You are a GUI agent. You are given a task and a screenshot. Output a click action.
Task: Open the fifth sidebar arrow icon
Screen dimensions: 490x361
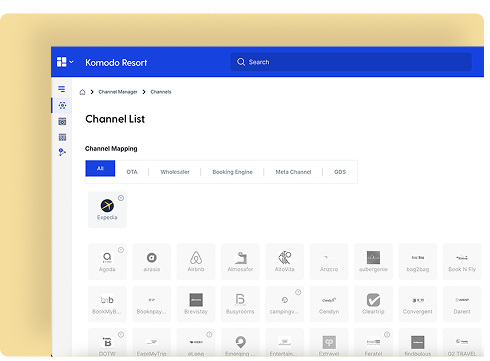coord(62,152)
